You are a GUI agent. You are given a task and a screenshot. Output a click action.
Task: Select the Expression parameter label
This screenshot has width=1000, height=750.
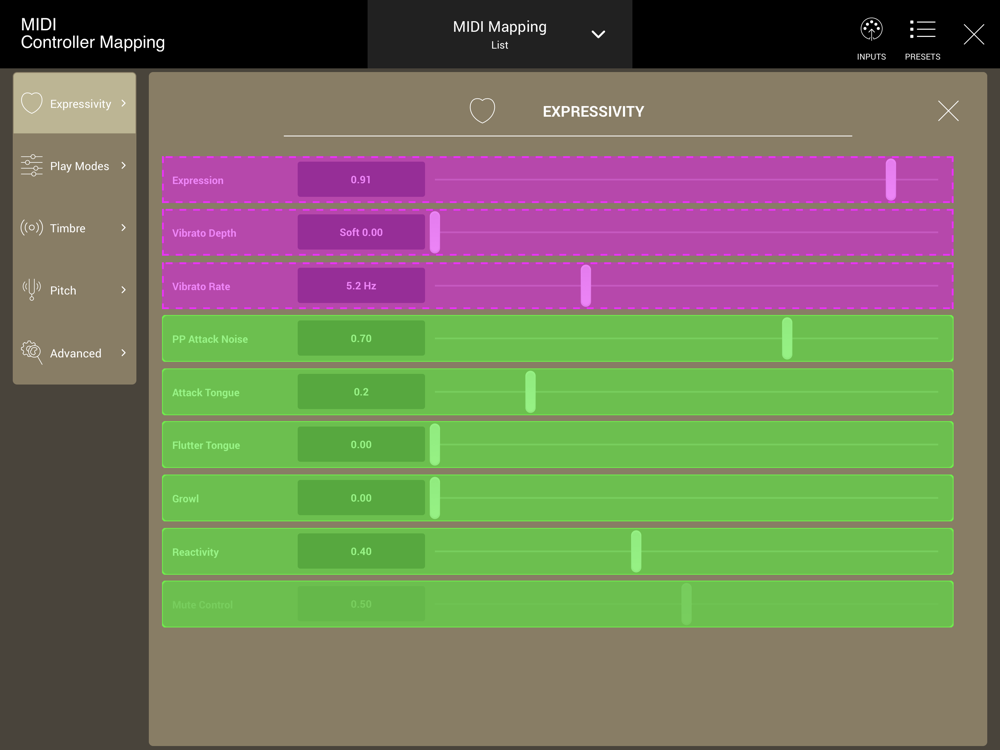198,180
